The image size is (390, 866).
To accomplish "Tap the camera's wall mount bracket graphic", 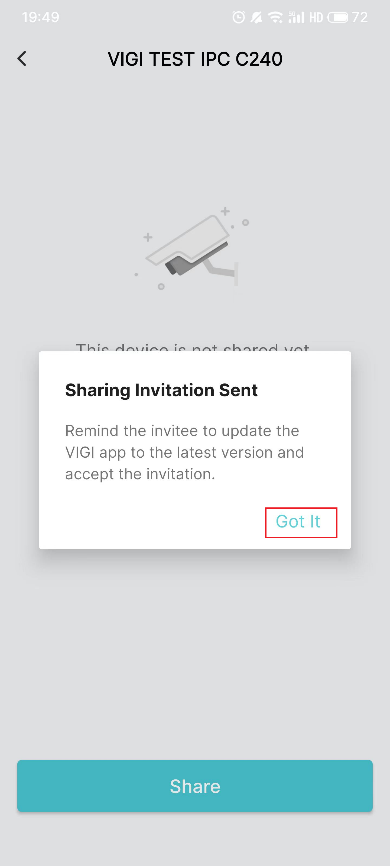I will (x=223, y=271).
